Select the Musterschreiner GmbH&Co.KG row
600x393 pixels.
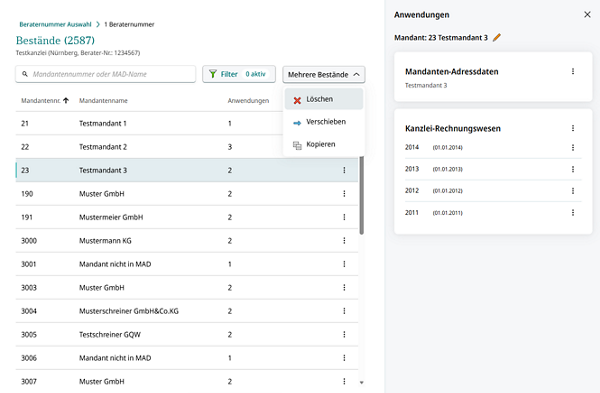point(187,311)
